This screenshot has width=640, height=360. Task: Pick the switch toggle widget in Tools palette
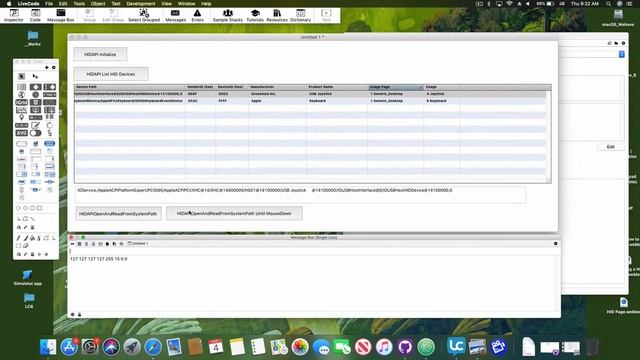36,133
